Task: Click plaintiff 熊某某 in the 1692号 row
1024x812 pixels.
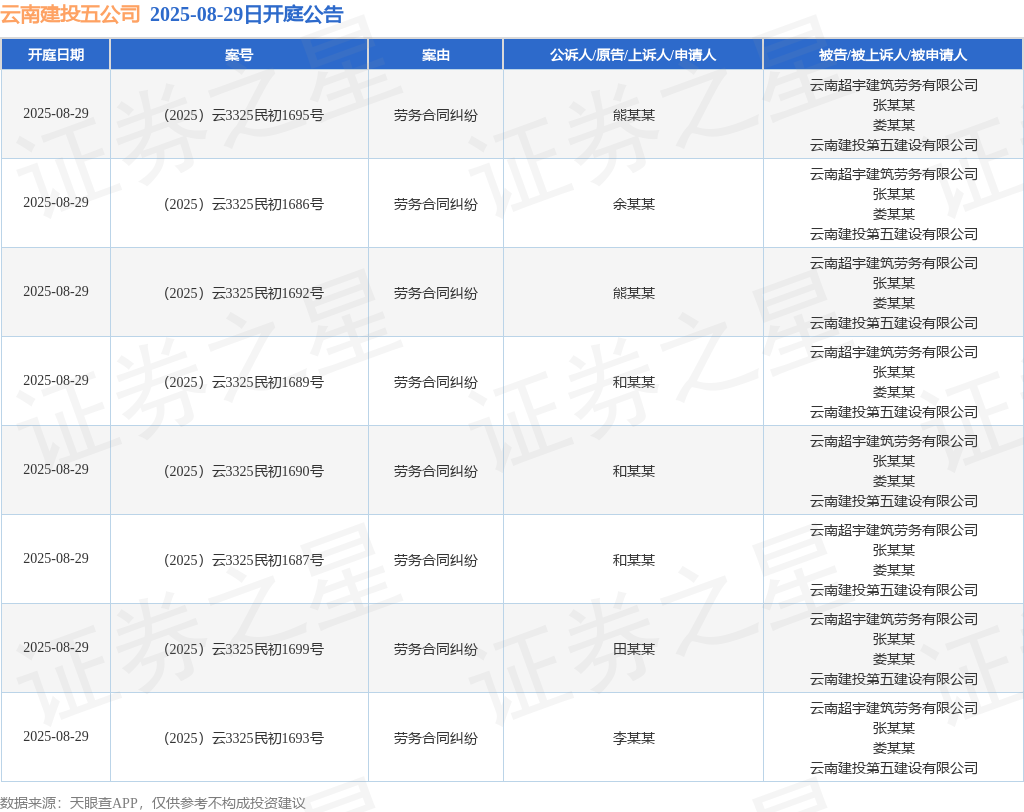Action: [x=633, y=293]
